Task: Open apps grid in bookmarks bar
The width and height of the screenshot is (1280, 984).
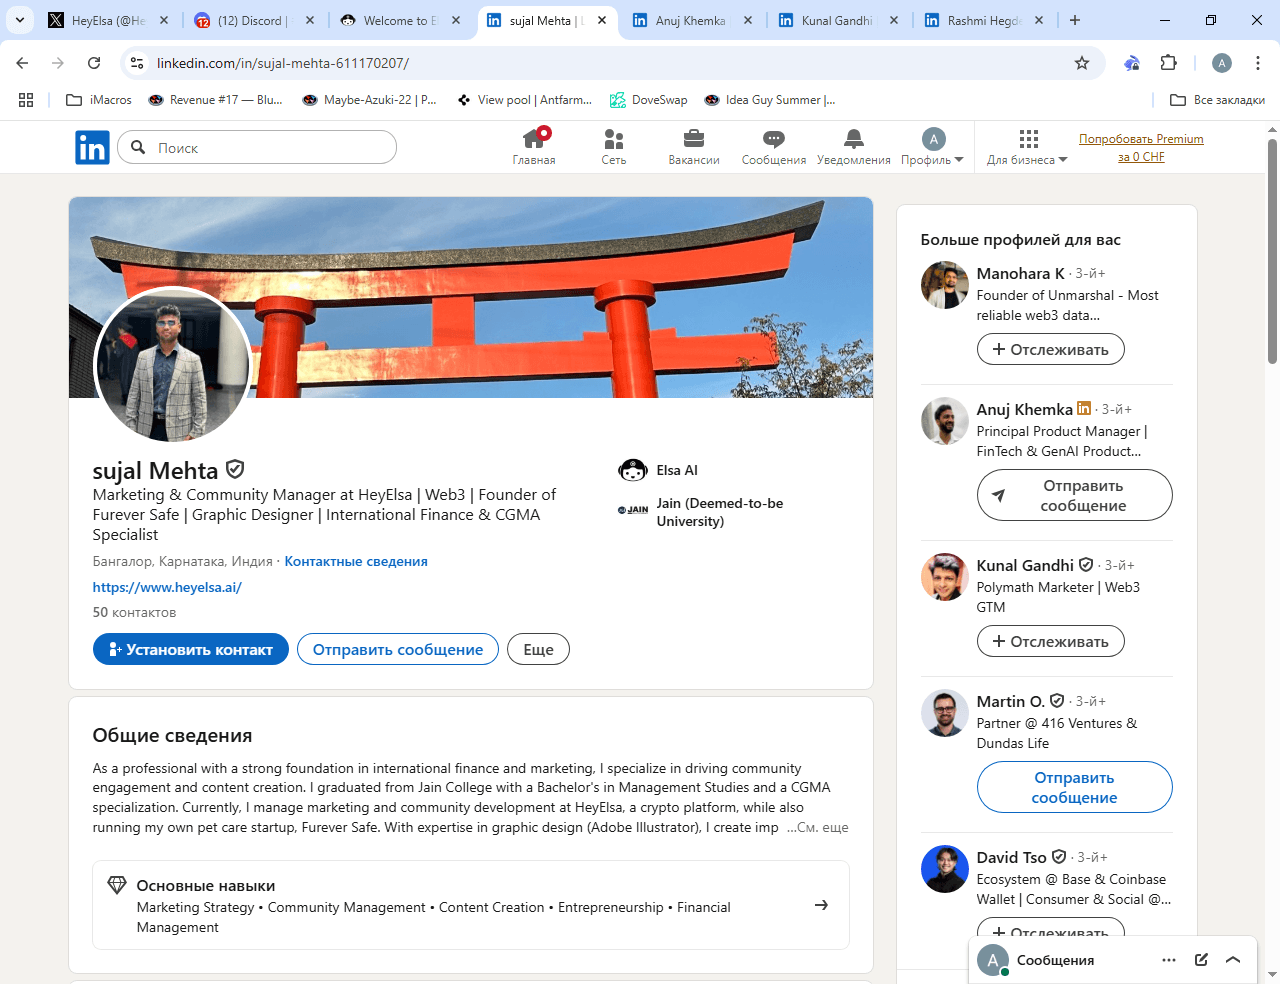Action: click(x=26, y=100)
